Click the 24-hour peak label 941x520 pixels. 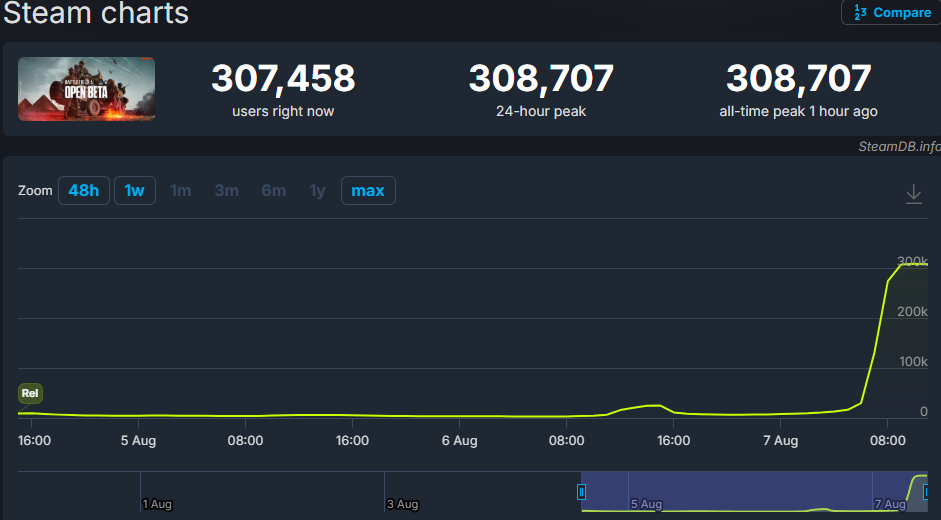pyautogui.click(x=541, y=111)
